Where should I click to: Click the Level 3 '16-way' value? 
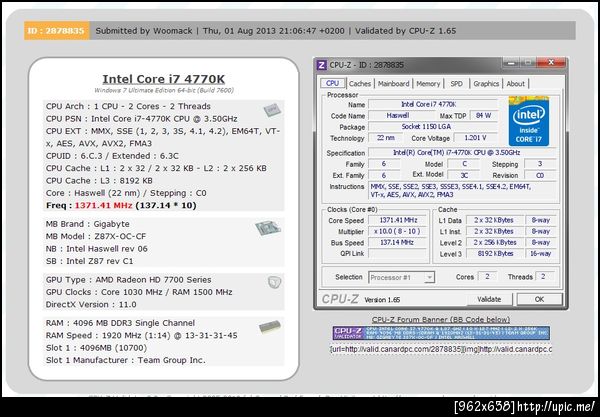pyautogui.click(x=541, y=253)
